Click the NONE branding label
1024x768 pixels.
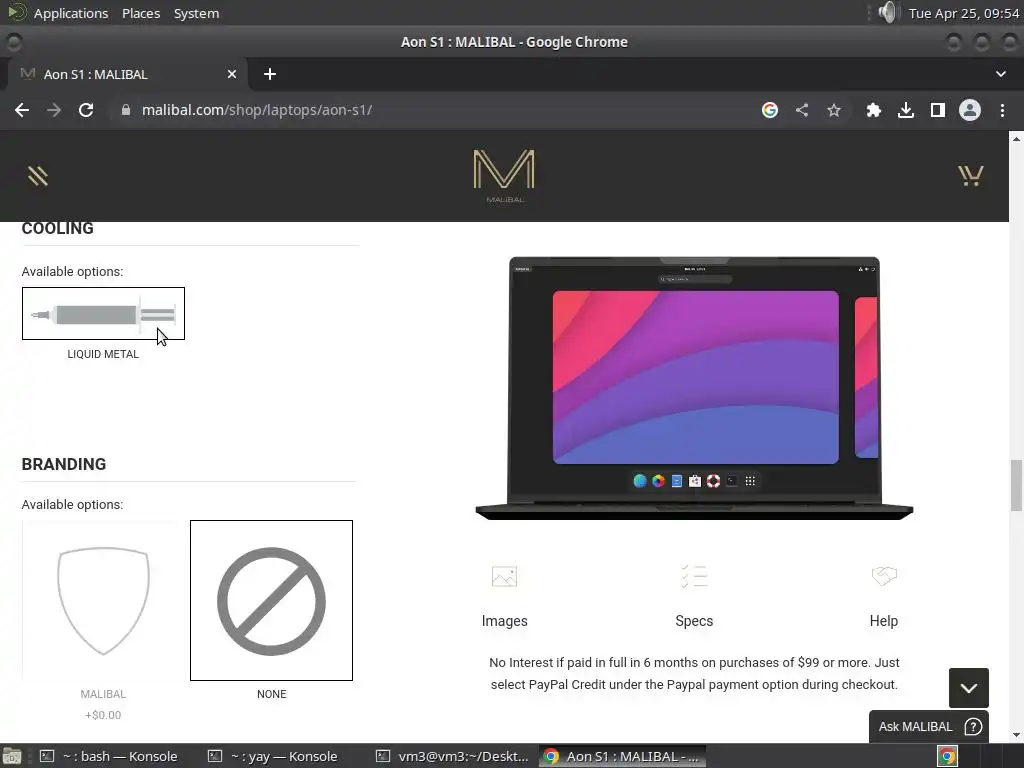click(x=271, y=694)
